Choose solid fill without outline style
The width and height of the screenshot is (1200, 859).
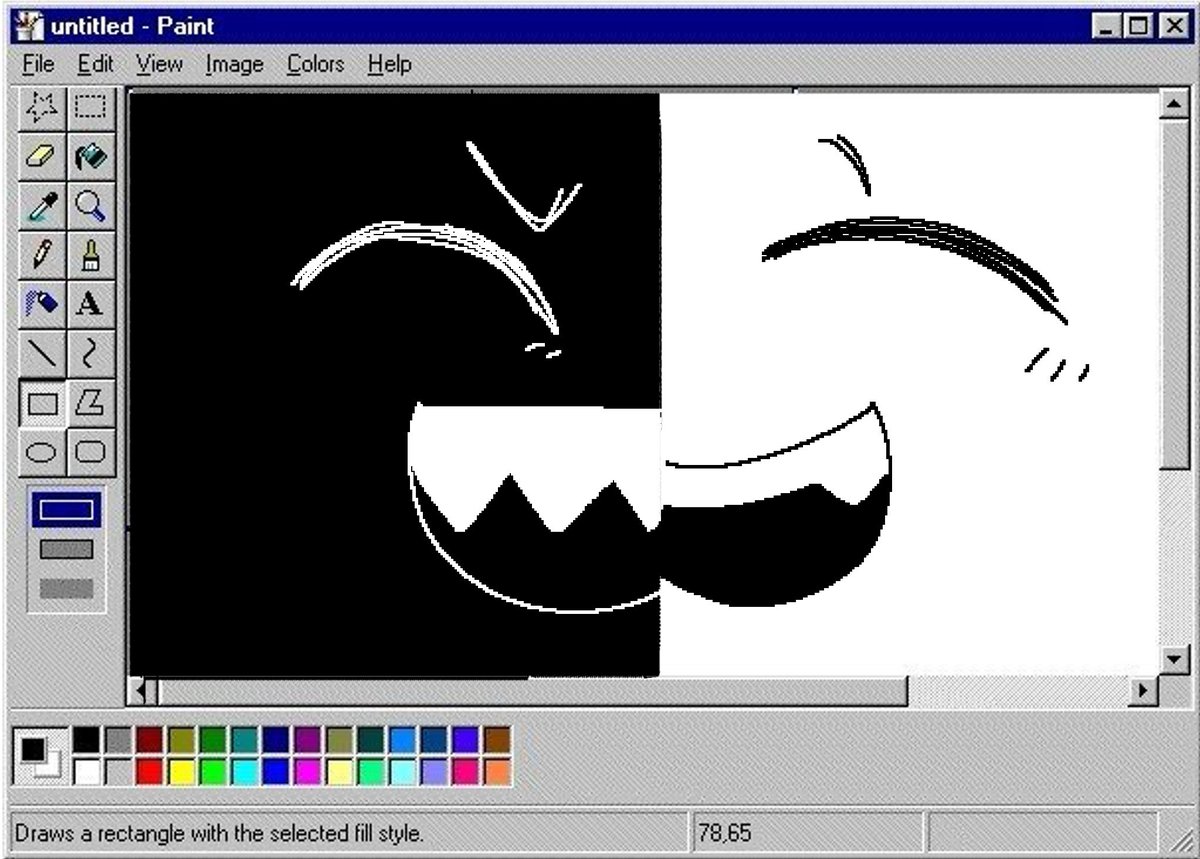click(66, 588)
